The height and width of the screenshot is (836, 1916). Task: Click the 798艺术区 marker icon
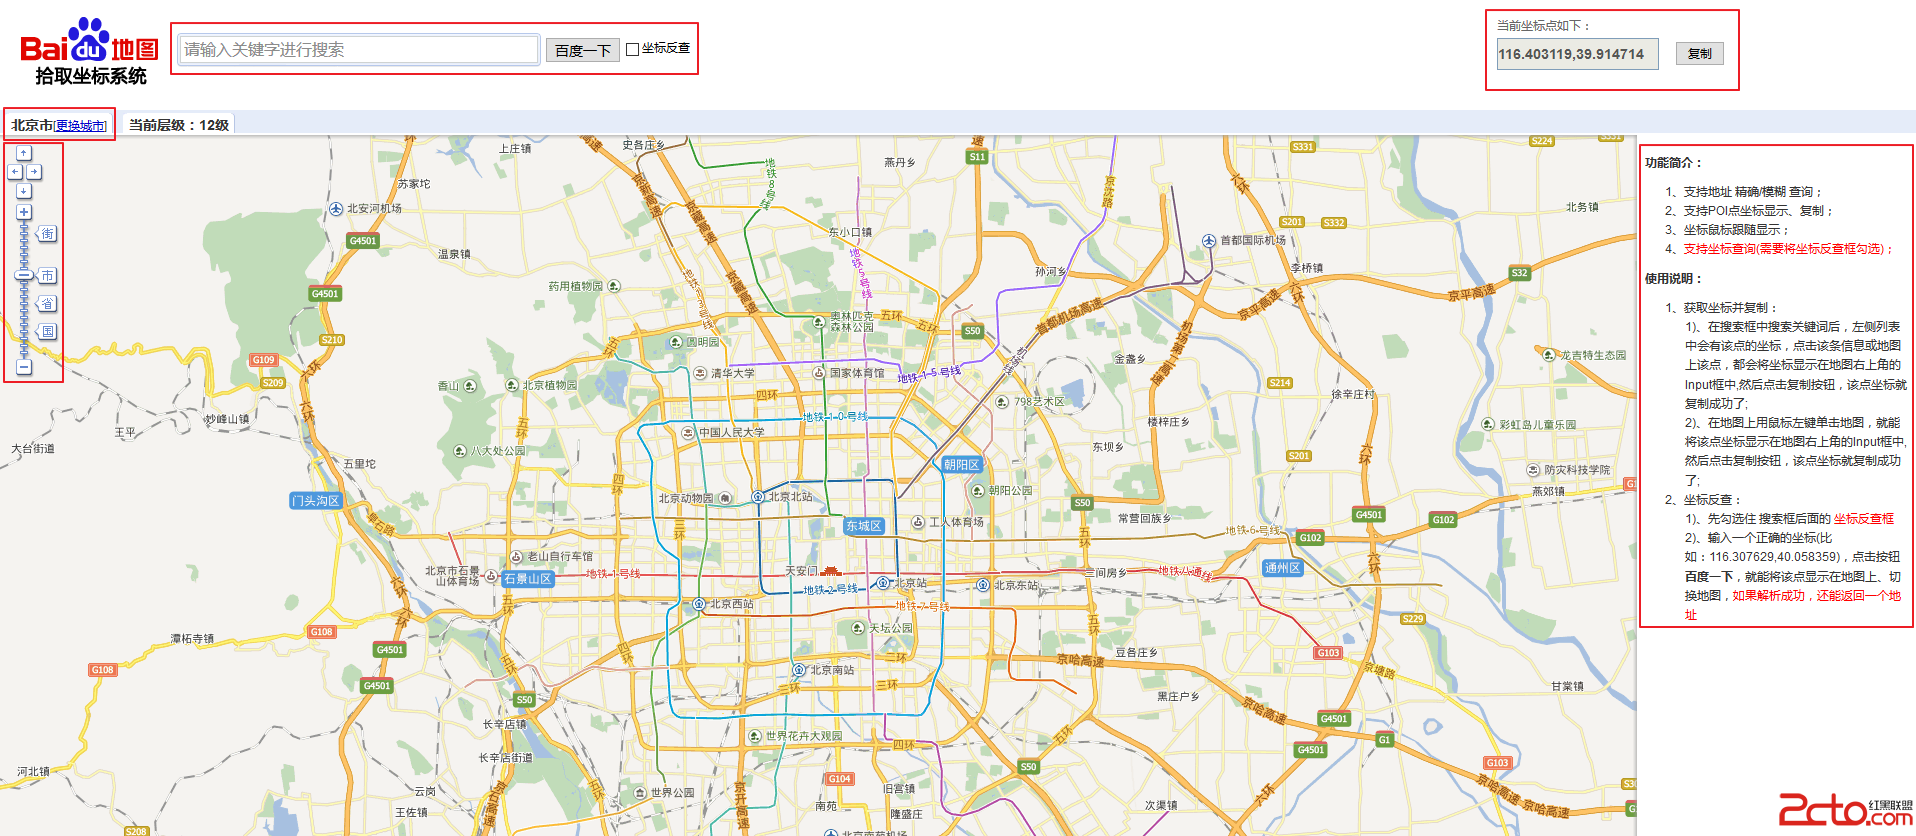tap(1002, 402)
